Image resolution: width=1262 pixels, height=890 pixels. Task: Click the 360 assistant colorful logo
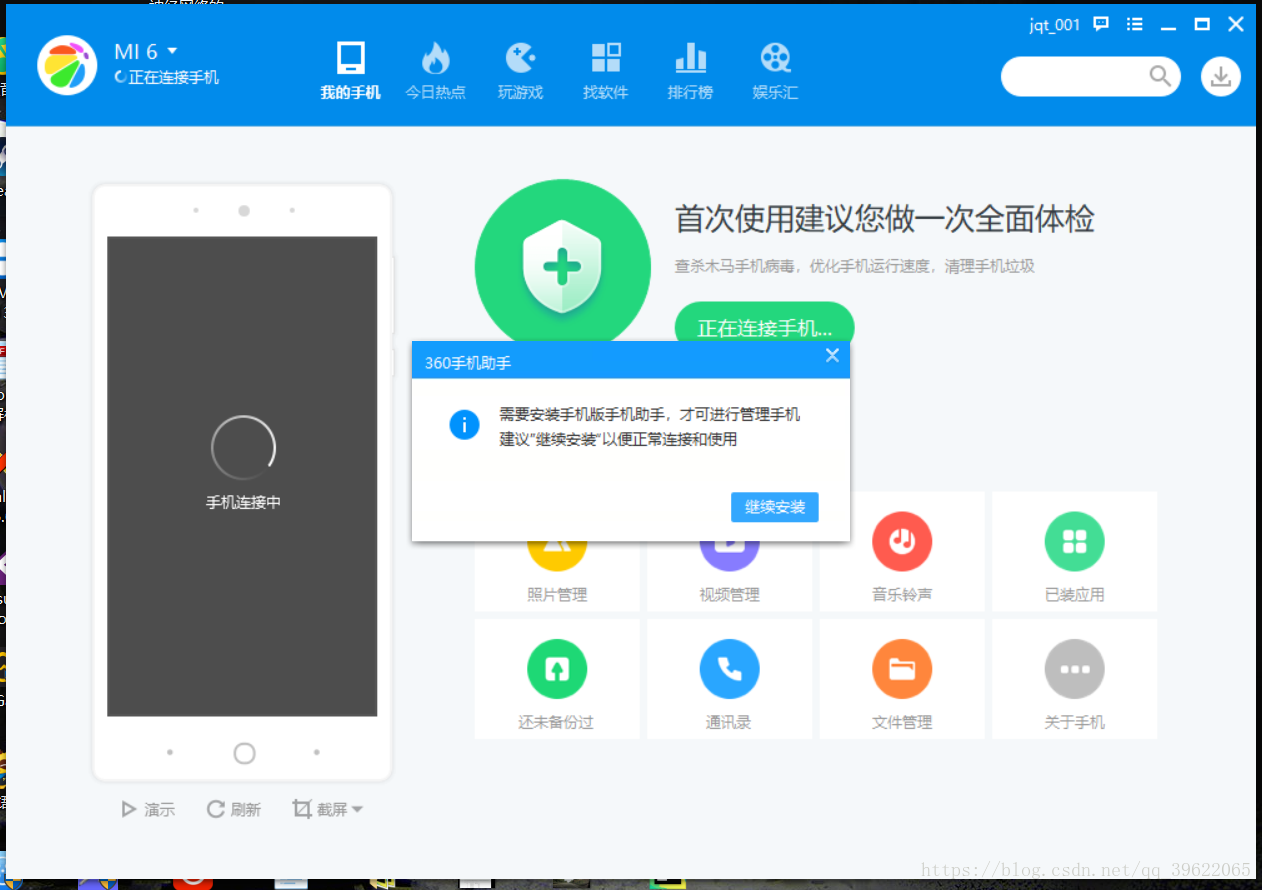tap(67, 65)
